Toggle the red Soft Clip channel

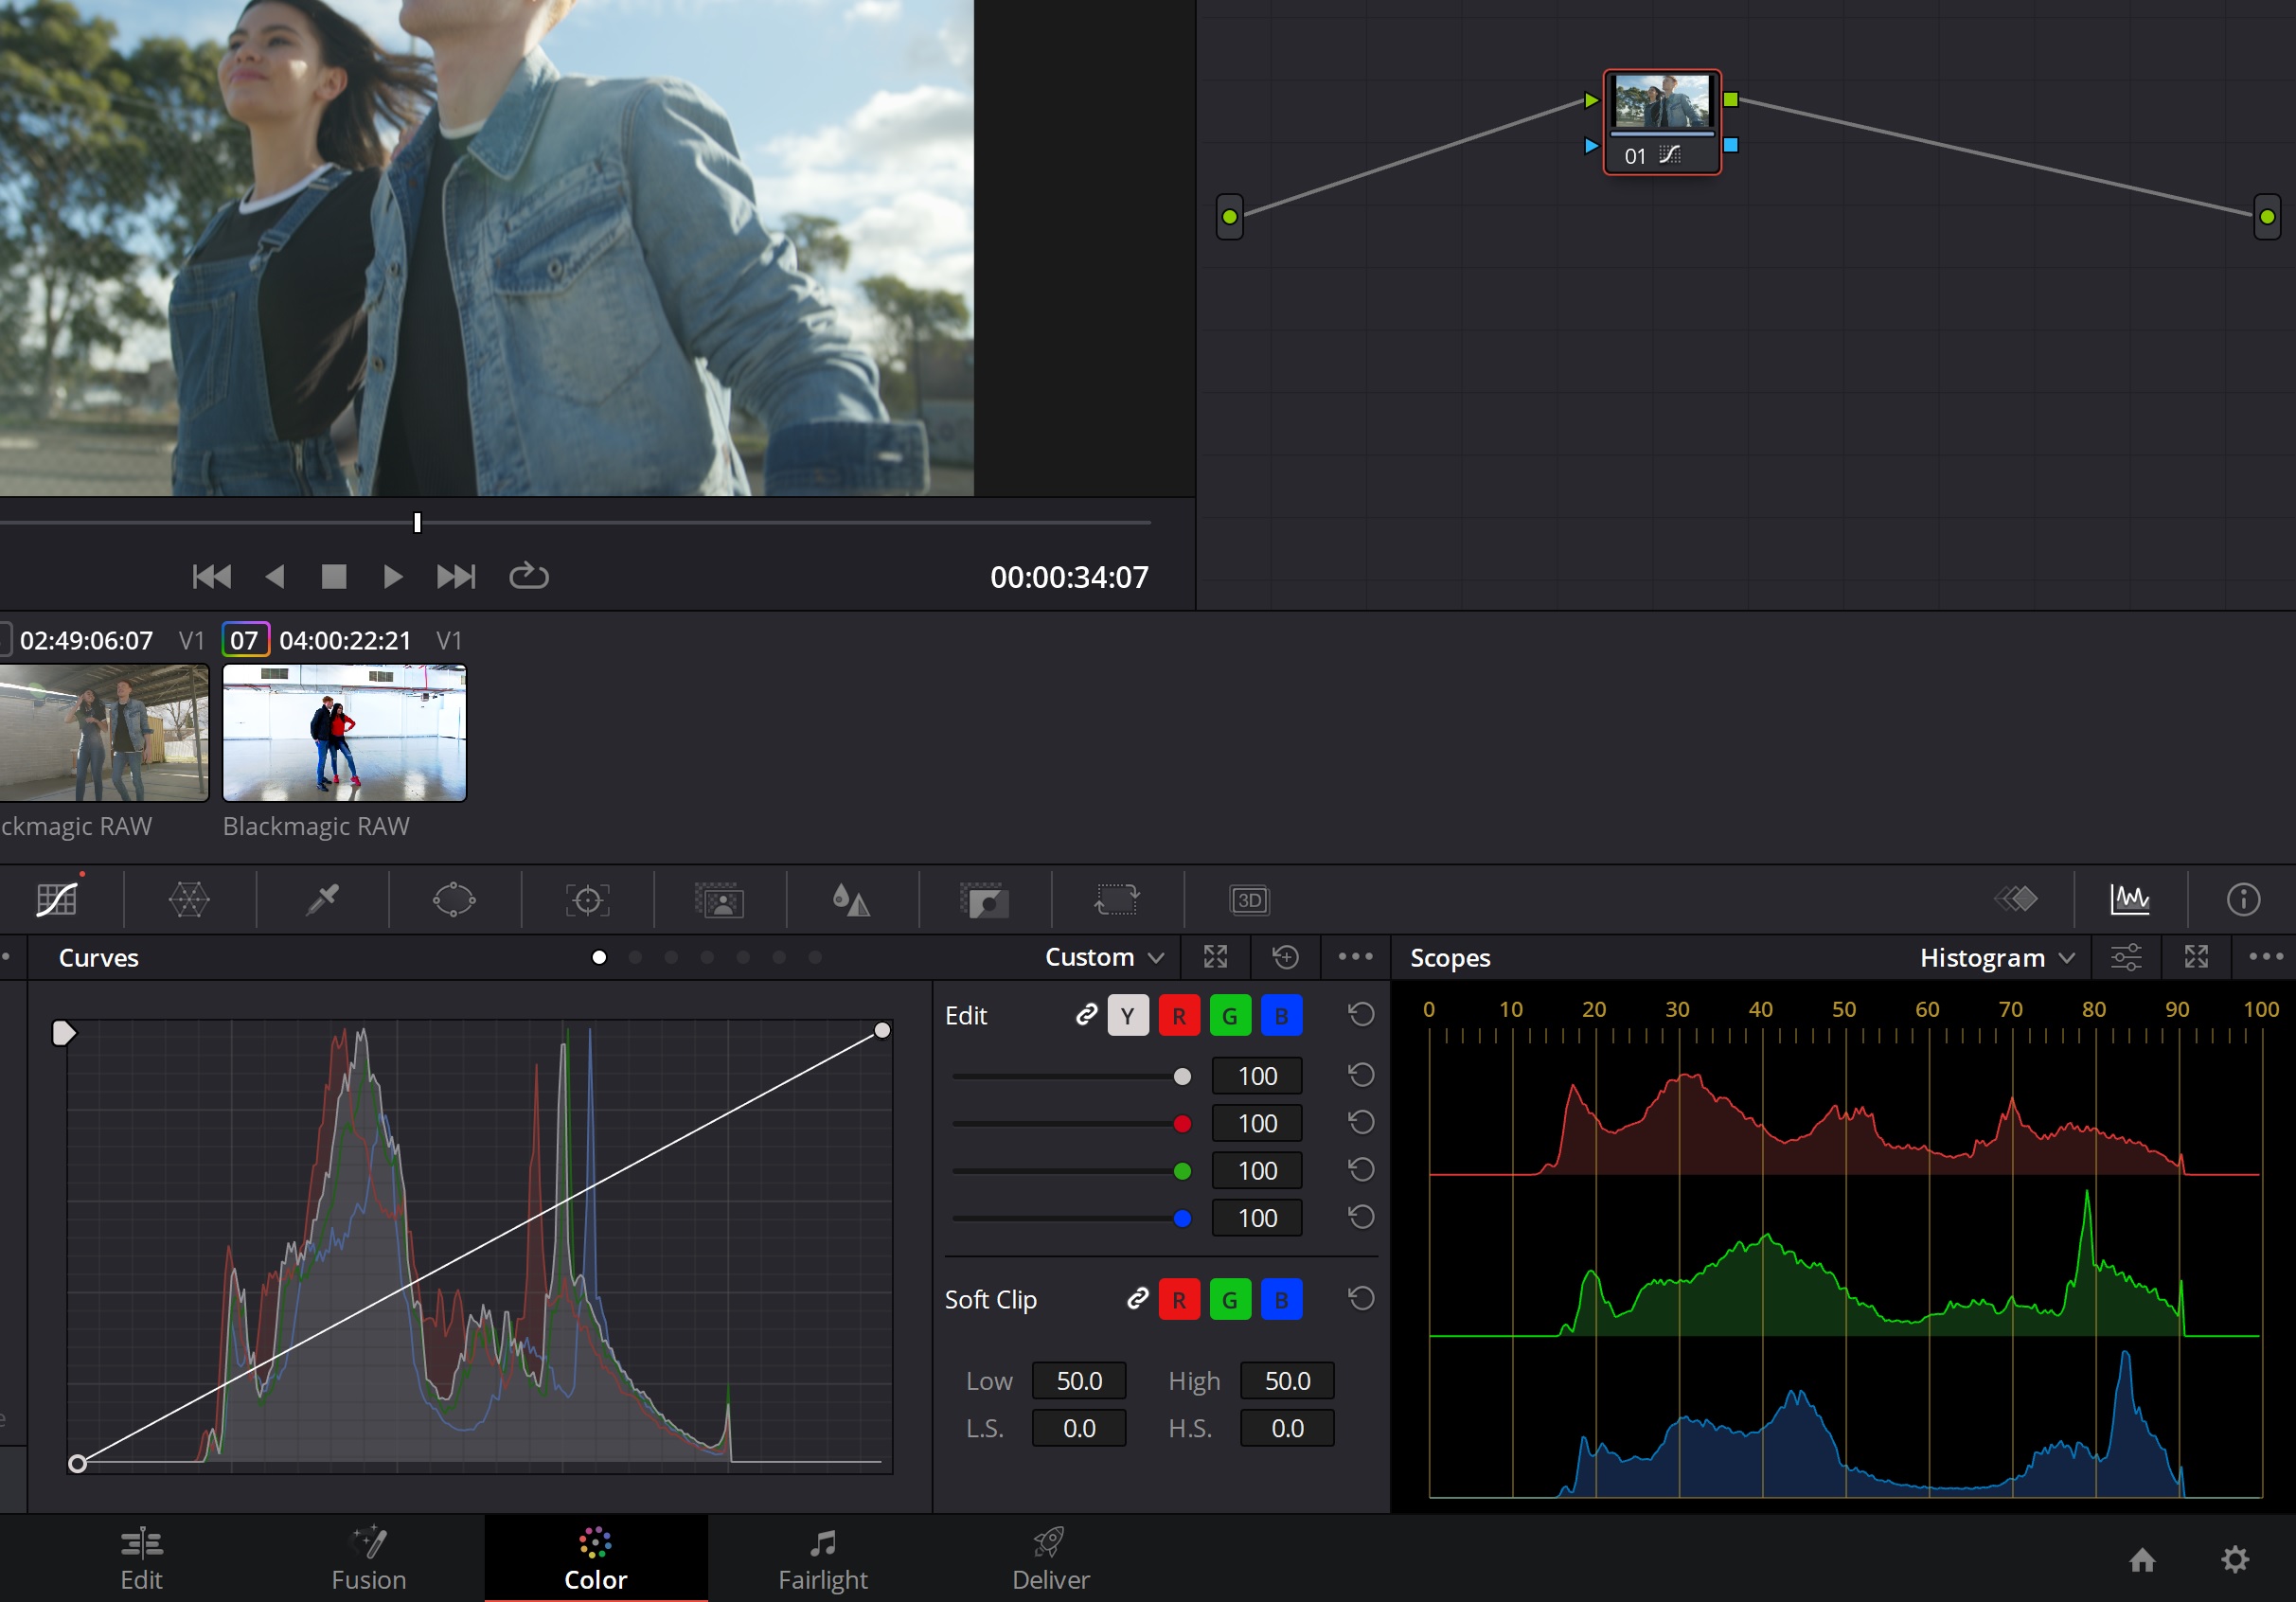tap(1179, 1300)
